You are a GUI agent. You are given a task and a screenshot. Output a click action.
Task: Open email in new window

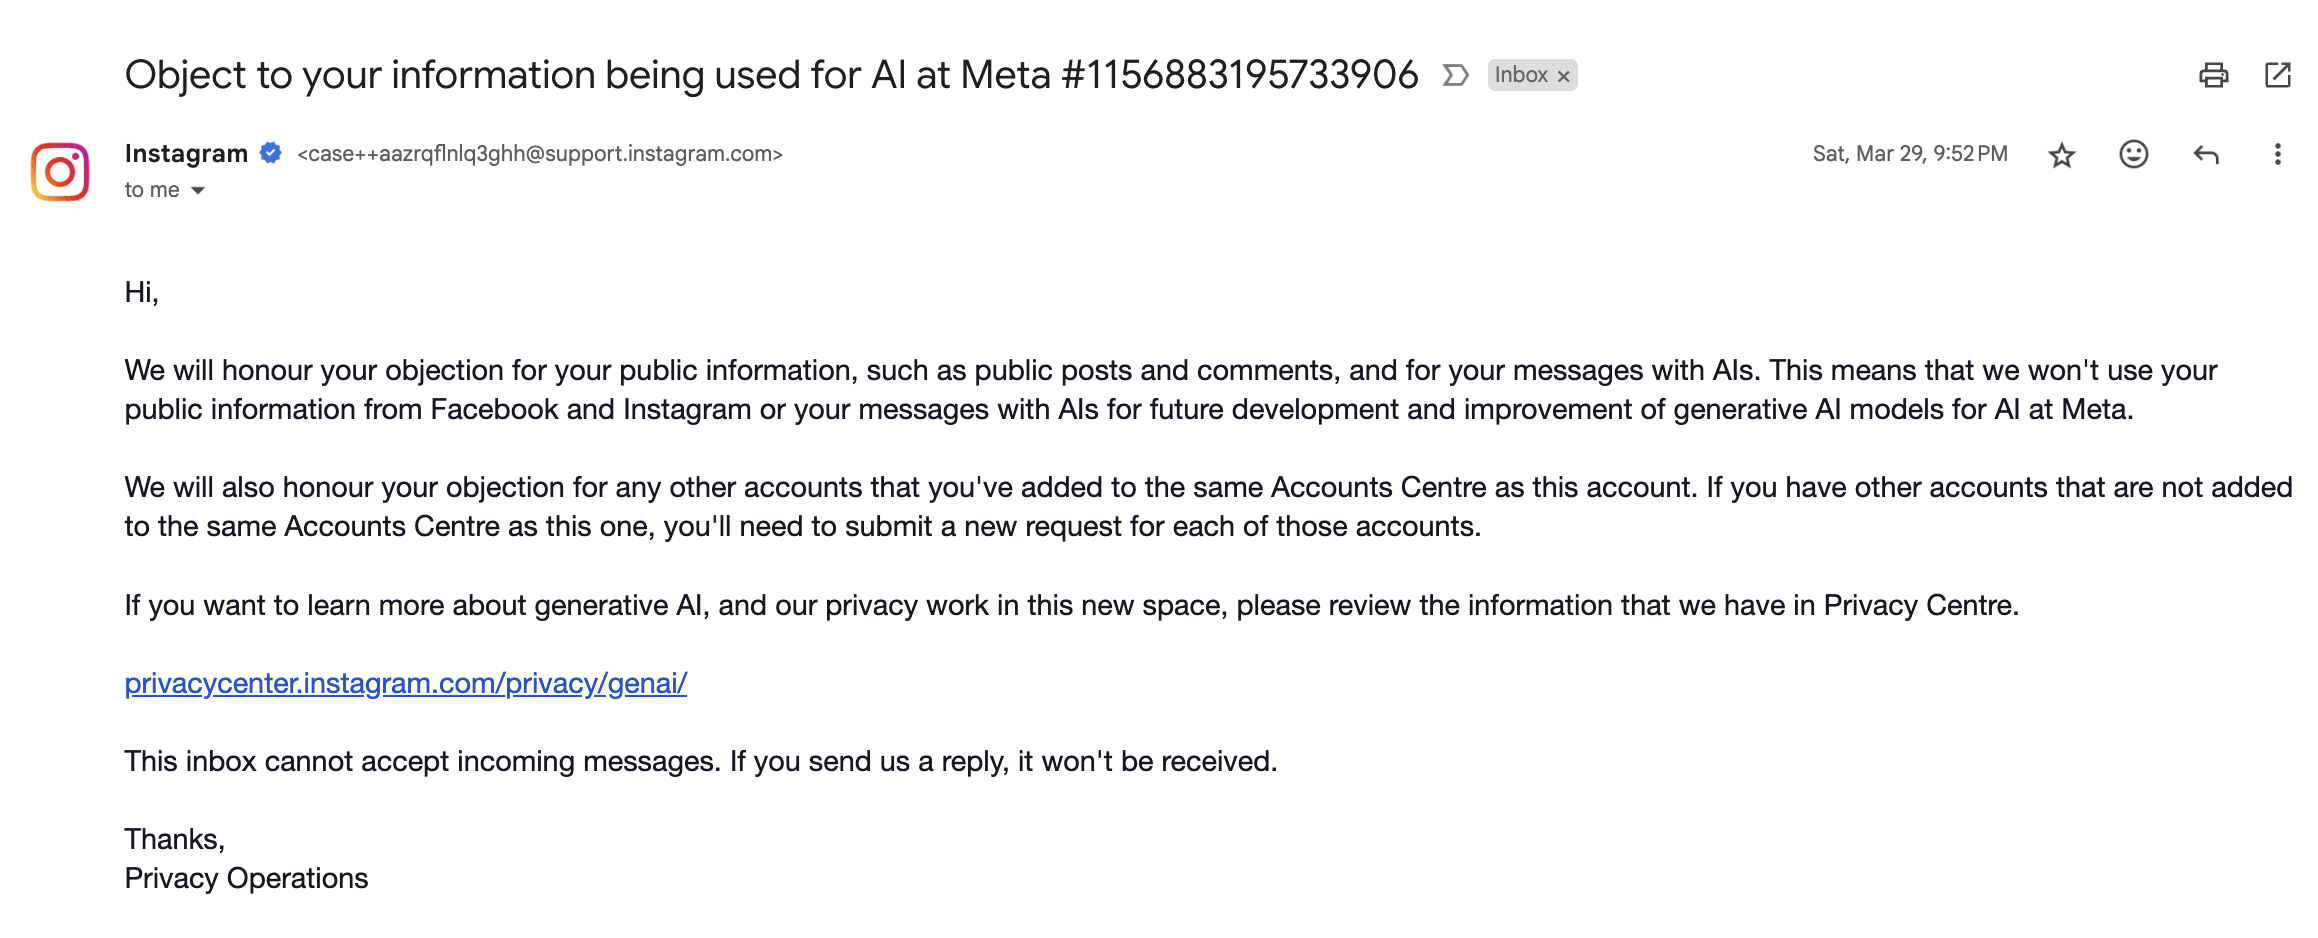click(x=2277, y=75)
